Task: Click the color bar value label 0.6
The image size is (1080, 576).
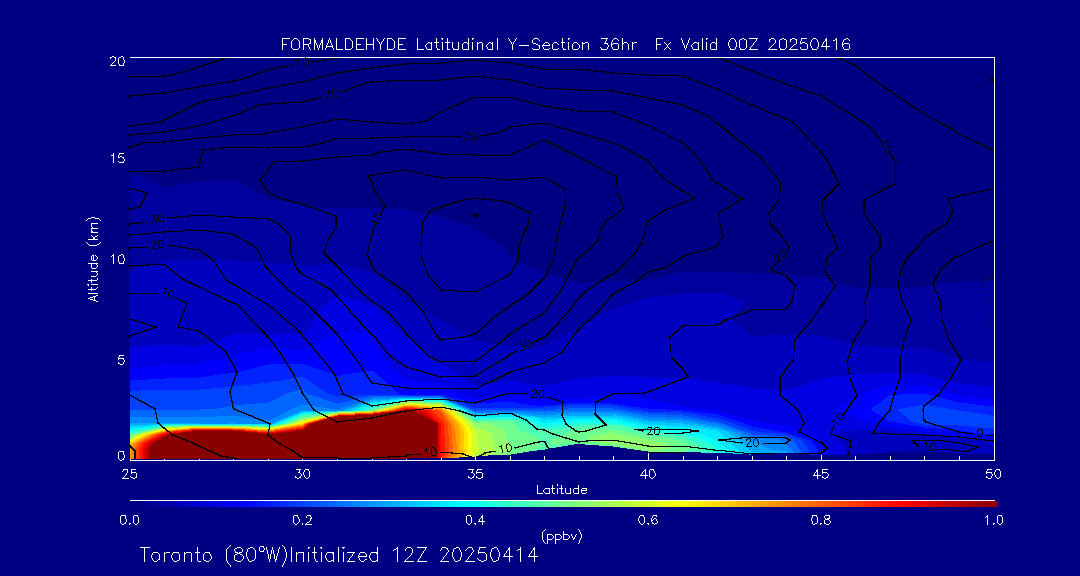Action: coord(648,520)
